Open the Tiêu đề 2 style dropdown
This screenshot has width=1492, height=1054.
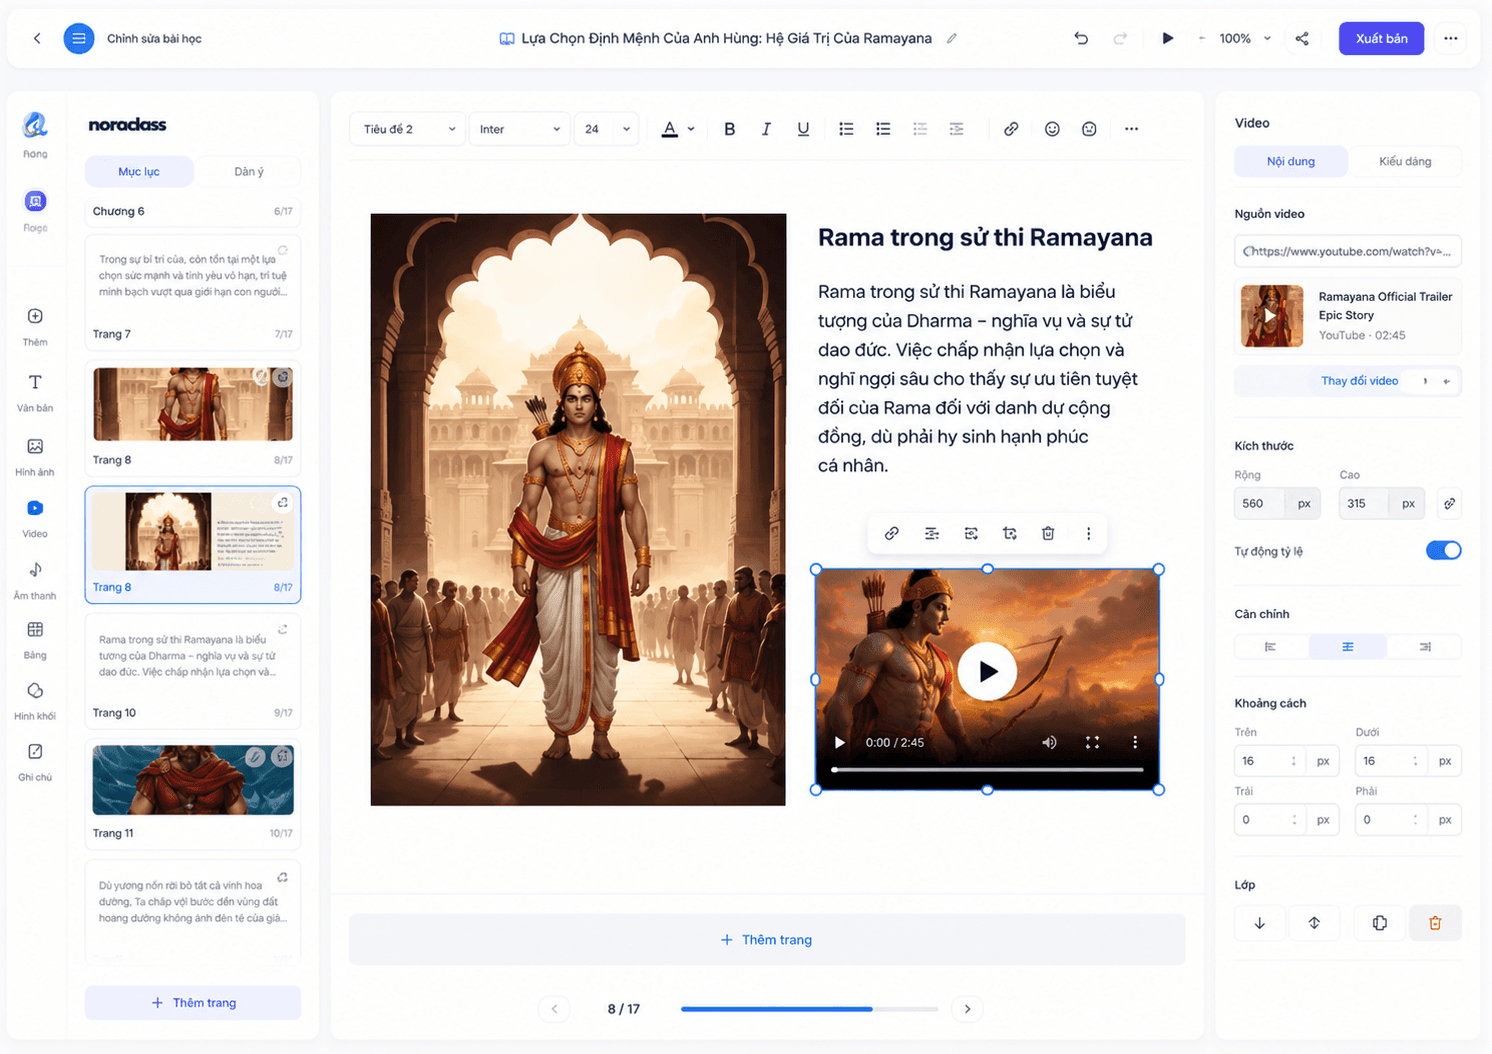coord(408,129)
